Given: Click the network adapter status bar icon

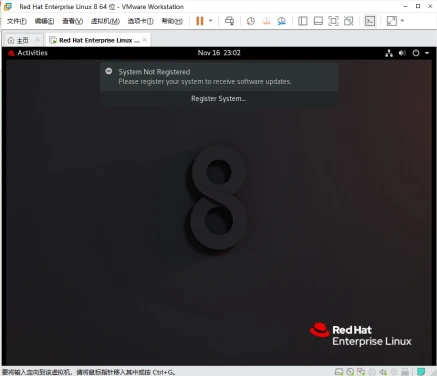Looking at the screenshot, I should point(361,372).
